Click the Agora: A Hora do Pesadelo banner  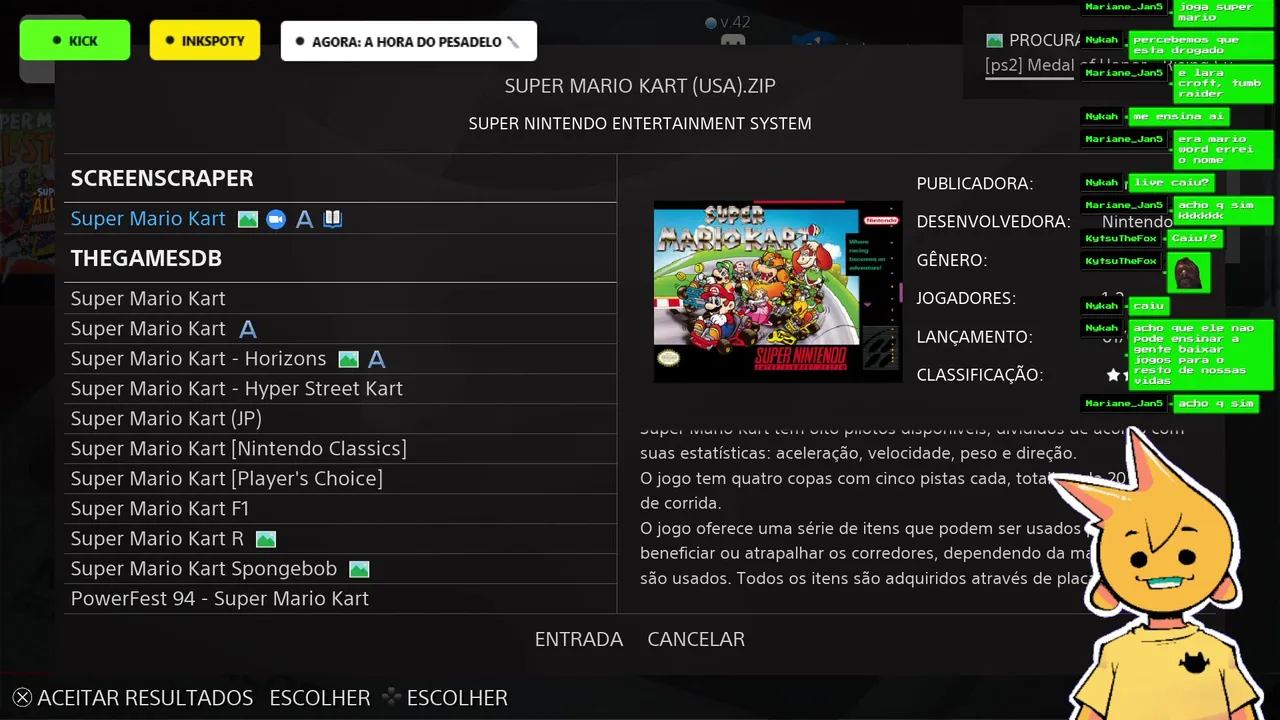click(409, 41)
